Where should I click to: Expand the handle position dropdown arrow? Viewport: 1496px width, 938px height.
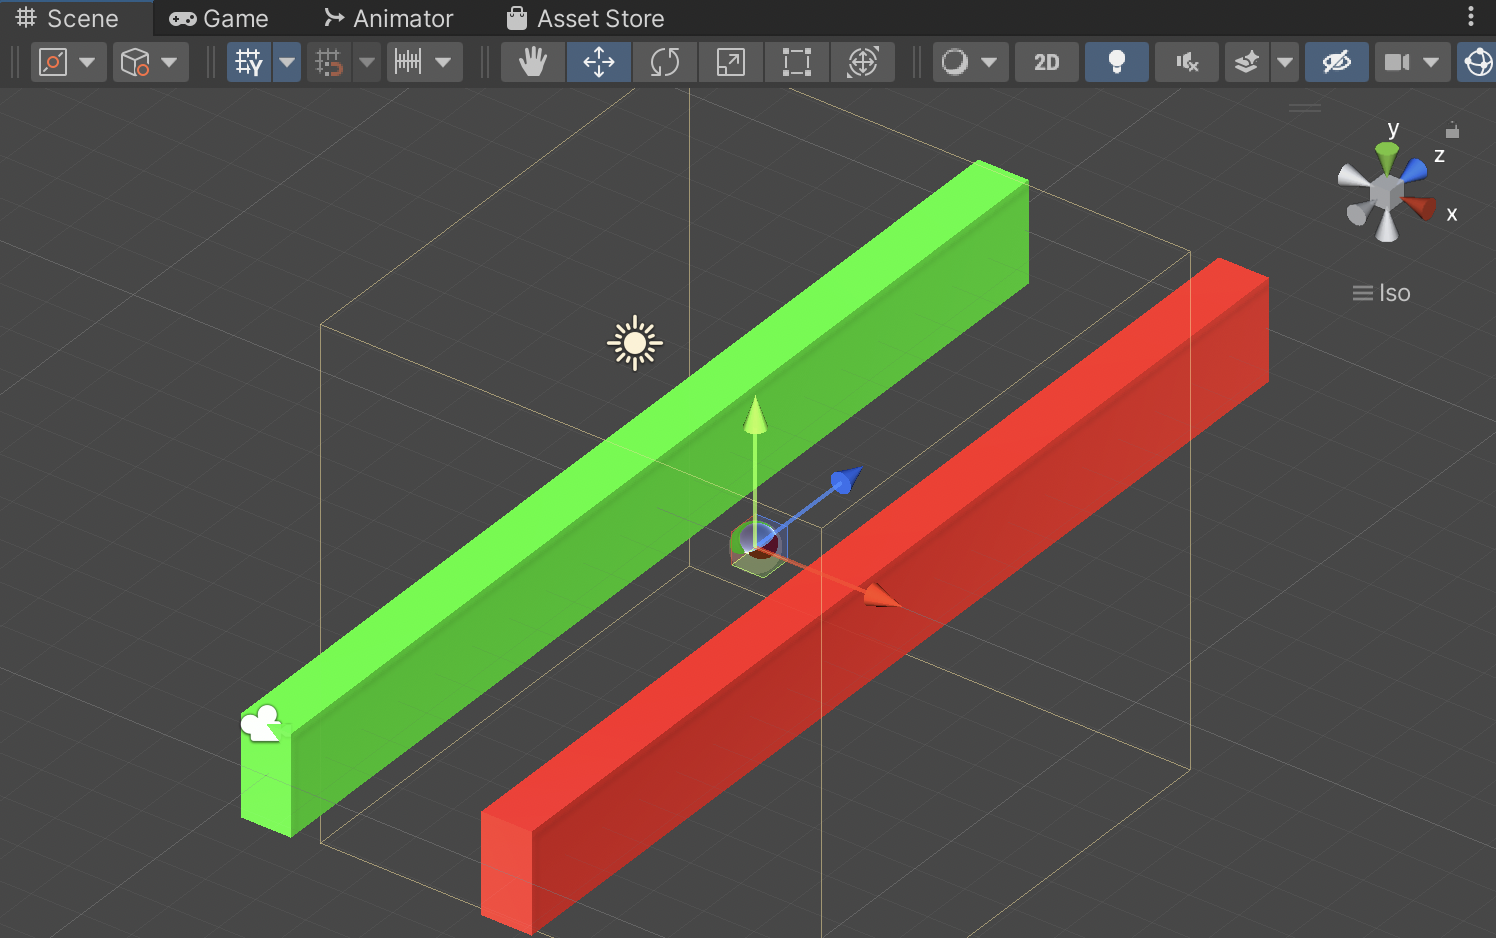coord(88,62)
